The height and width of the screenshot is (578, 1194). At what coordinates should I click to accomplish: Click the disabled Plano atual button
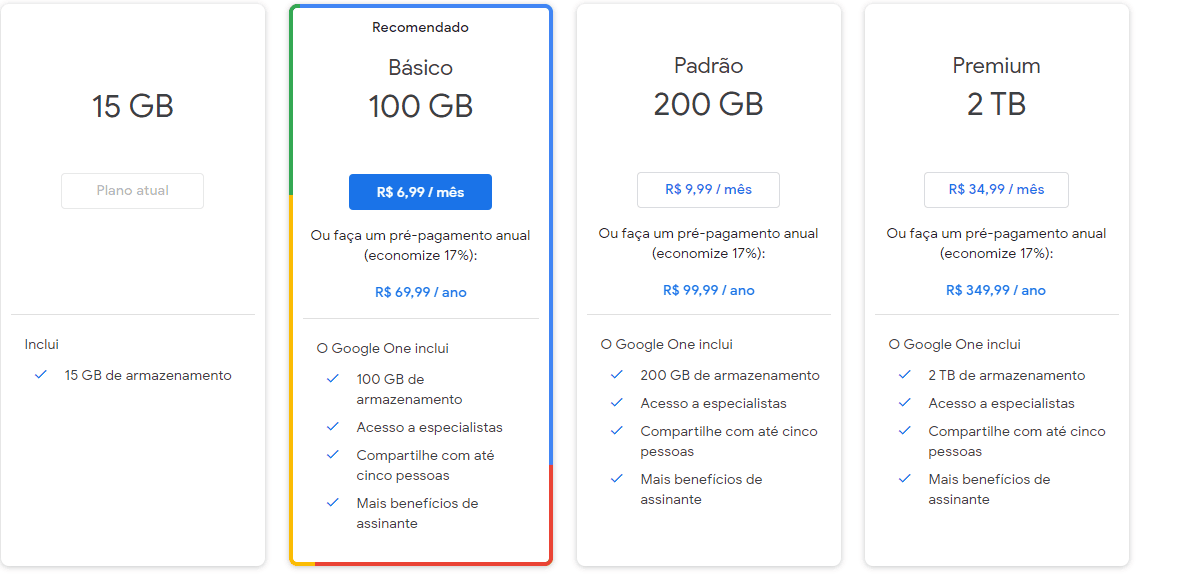tap(132, 191)
